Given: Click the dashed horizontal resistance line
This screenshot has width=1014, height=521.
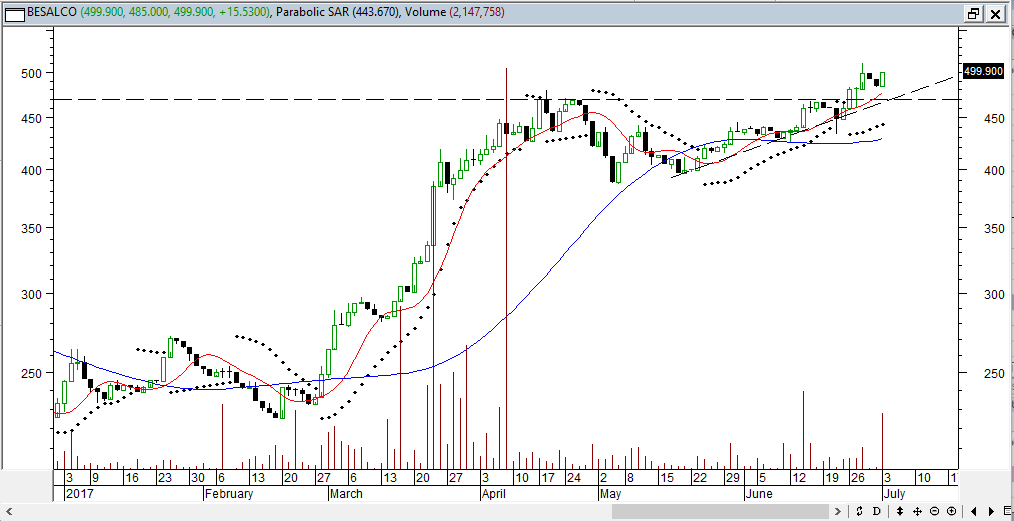Looking at the screenshot, I should tap(504, 100).
